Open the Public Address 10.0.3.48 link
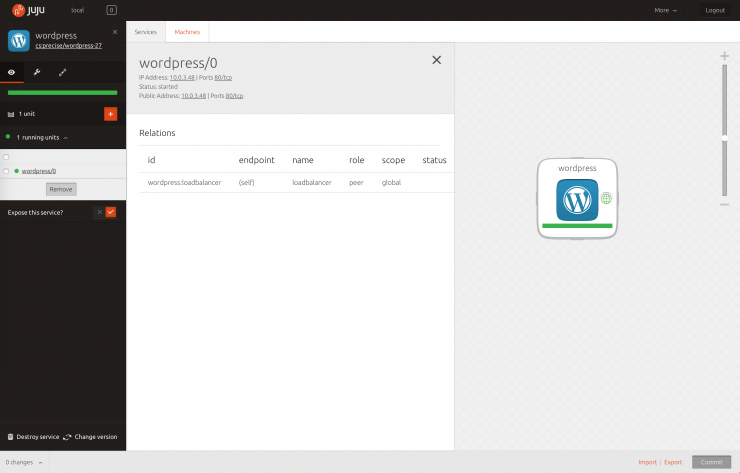This screenshot has height=473, width=740. 193,95
